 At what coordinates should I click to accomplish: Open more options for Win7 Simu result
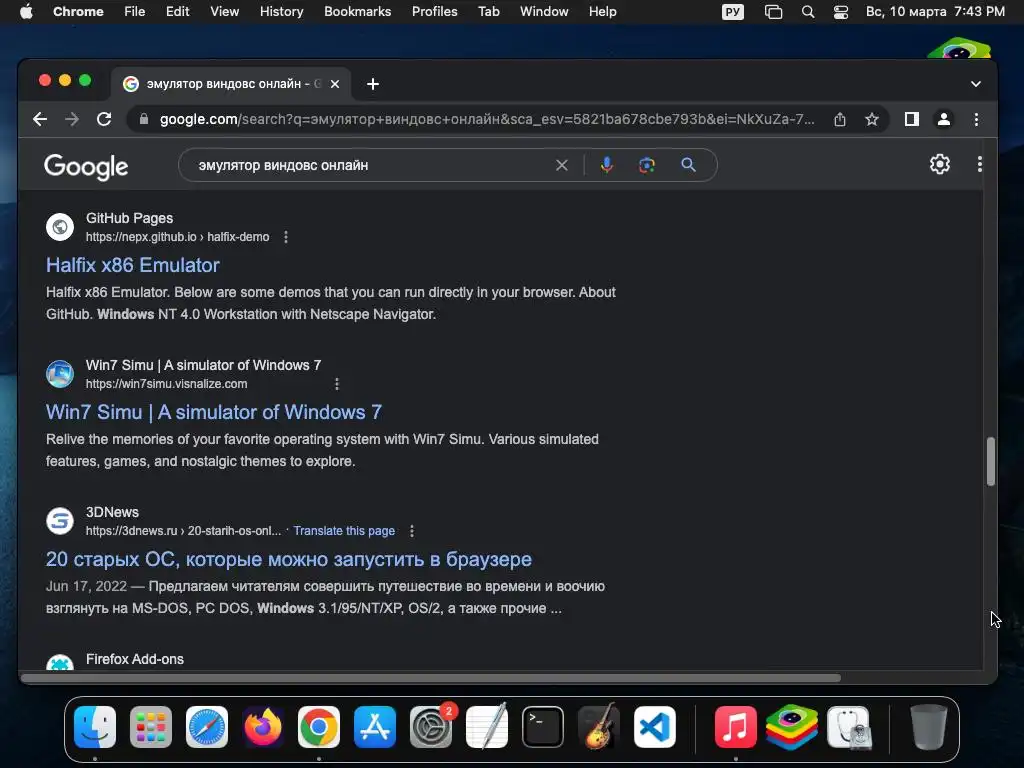pyautogui.click(x=337, y=384)
